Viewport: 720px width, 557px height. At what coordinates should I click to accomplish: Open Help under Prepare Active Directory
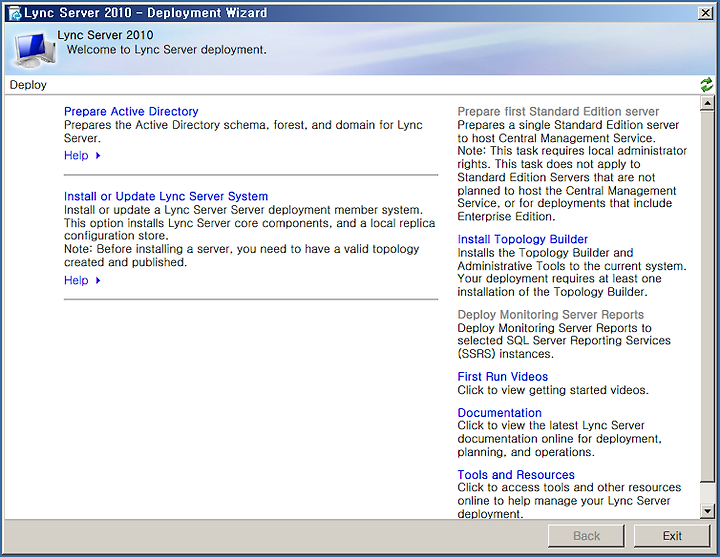[76, 155]
